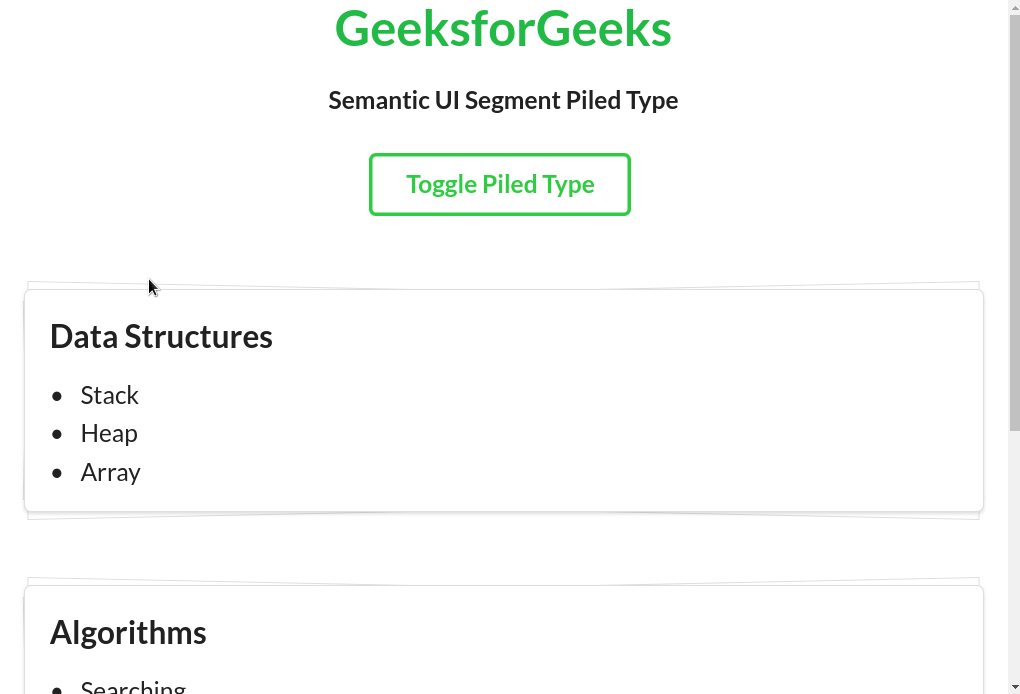This screenshot has width=1020, height=694.
Task: Click the scrollbar track below the thumb
Action: pos(1014,560)
